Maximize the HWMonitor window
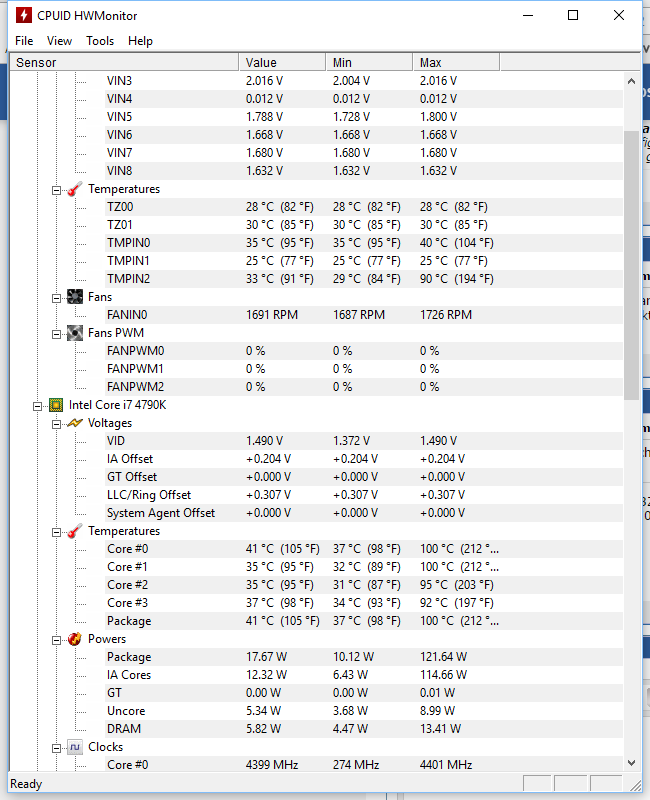650x800 pixels. pyautogui.click(x=573, y=15)
